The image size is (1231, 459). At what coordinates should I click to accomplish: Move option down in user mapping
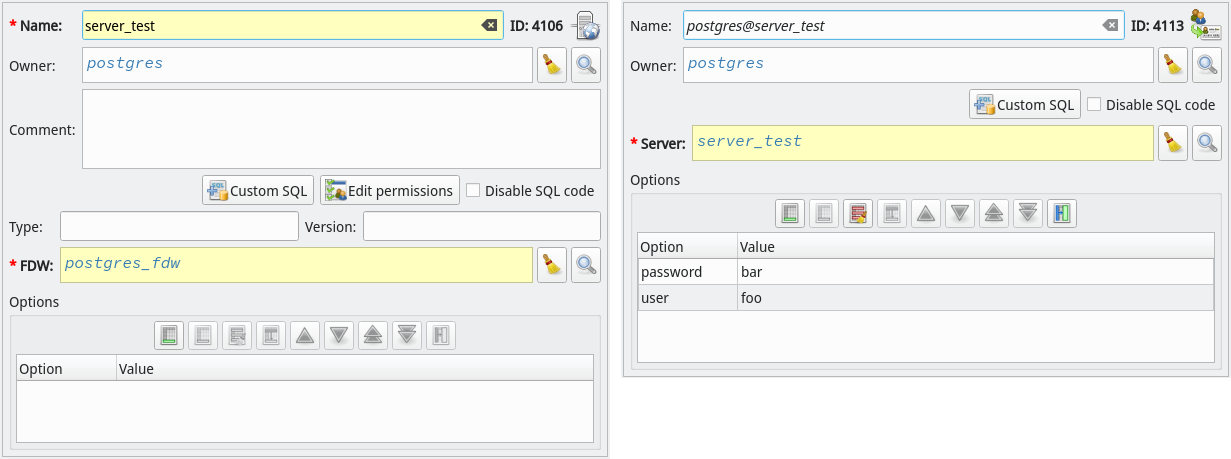coord(960,213)
